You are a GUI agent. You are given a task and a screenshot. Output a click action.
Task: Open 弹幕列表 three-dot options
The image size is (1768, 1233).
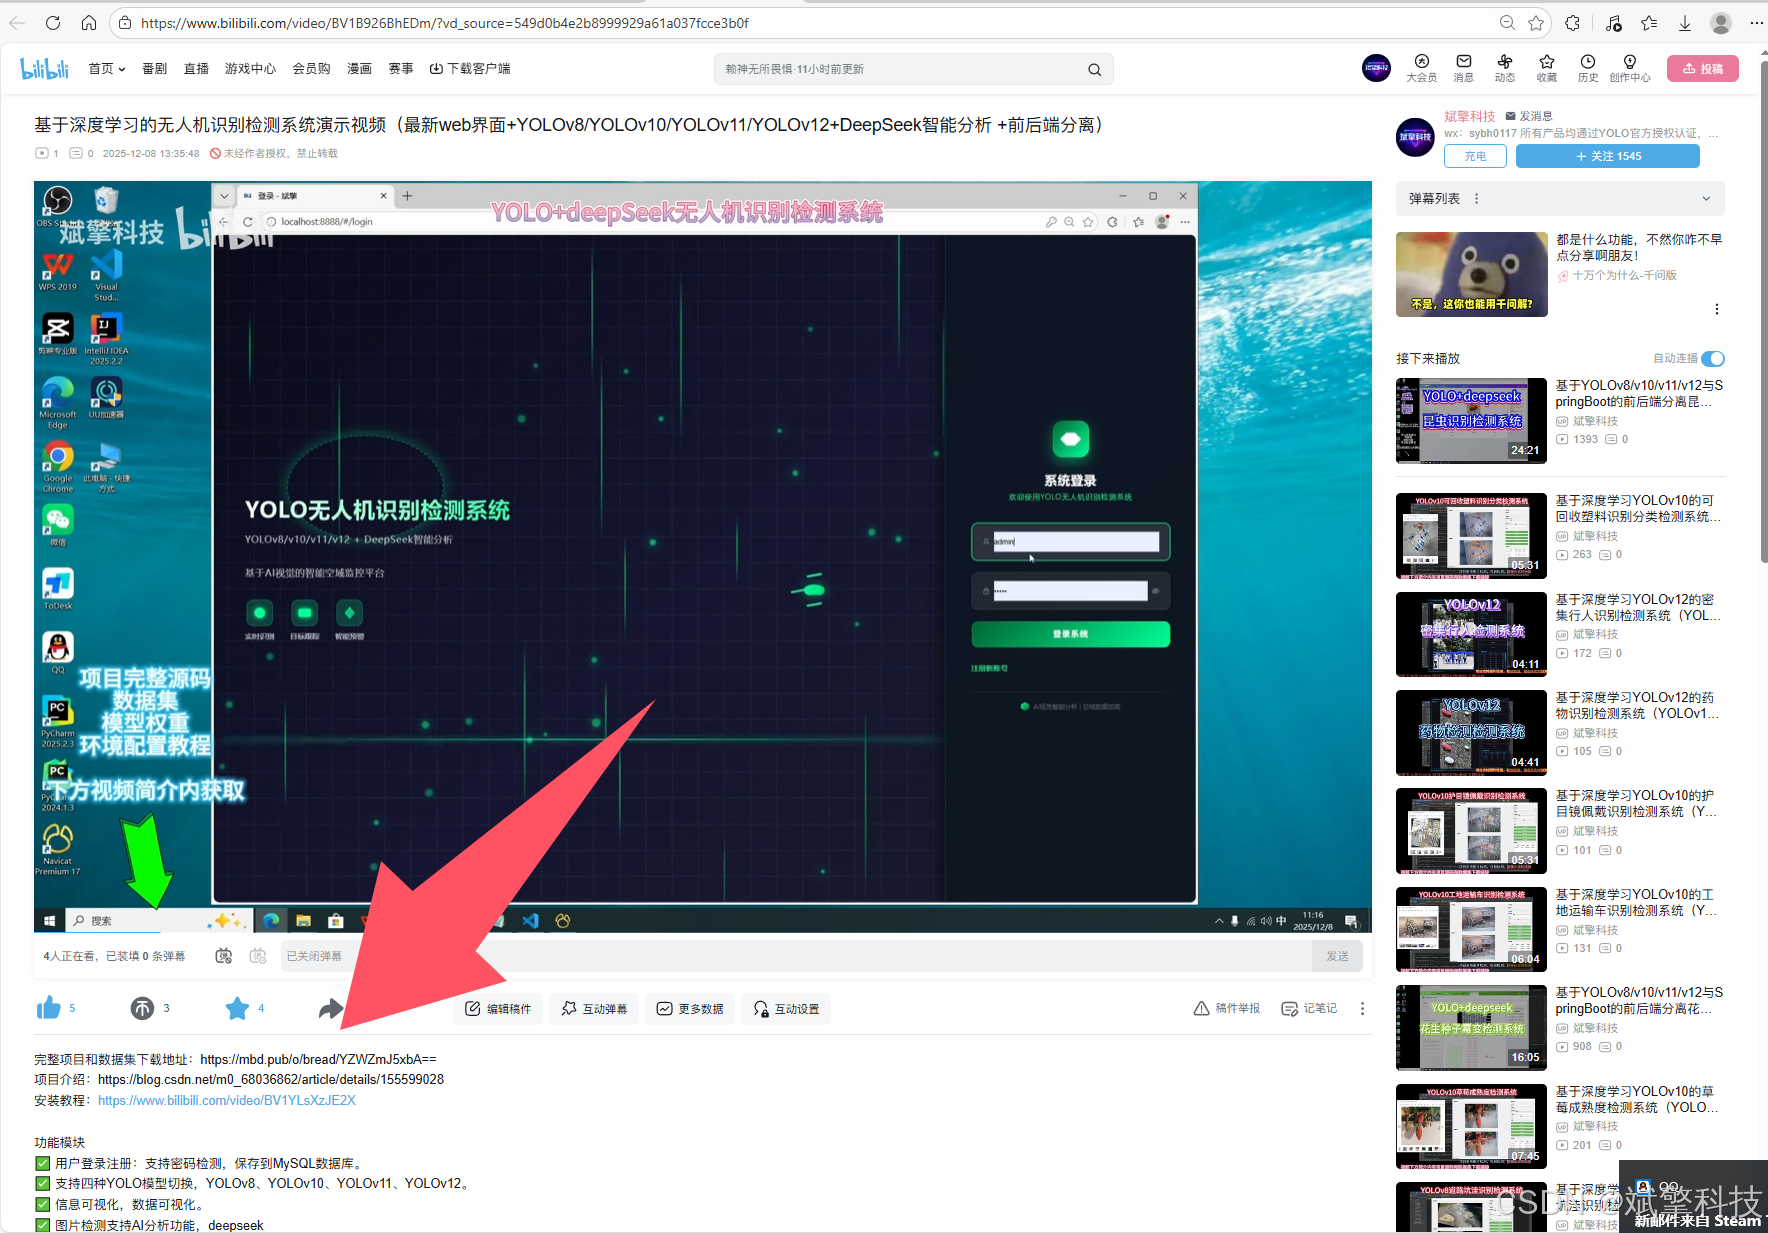(x=1477, y=199)
